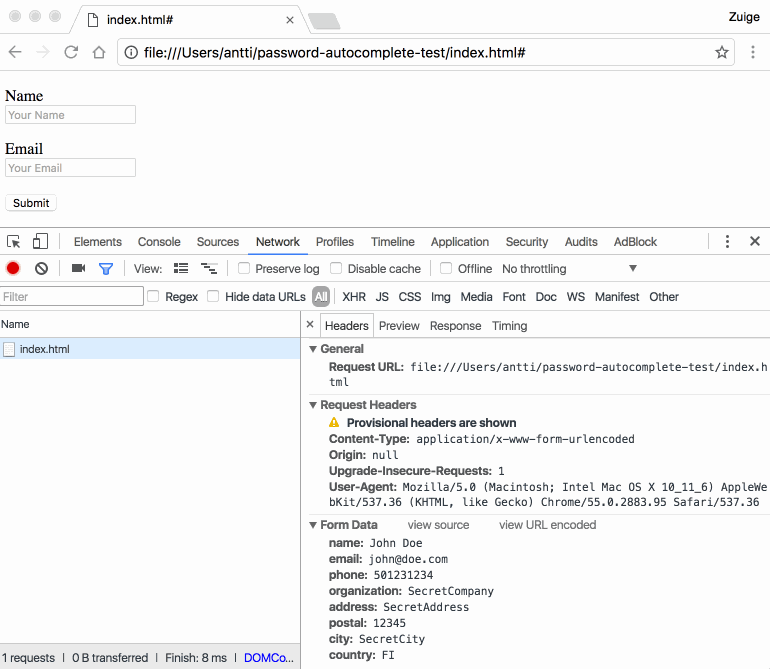Viewport: 770px width, 669px height.
Task: Toggle the capture screenshots camera icon
Action: pyautogui.click(x=78, y=268)
